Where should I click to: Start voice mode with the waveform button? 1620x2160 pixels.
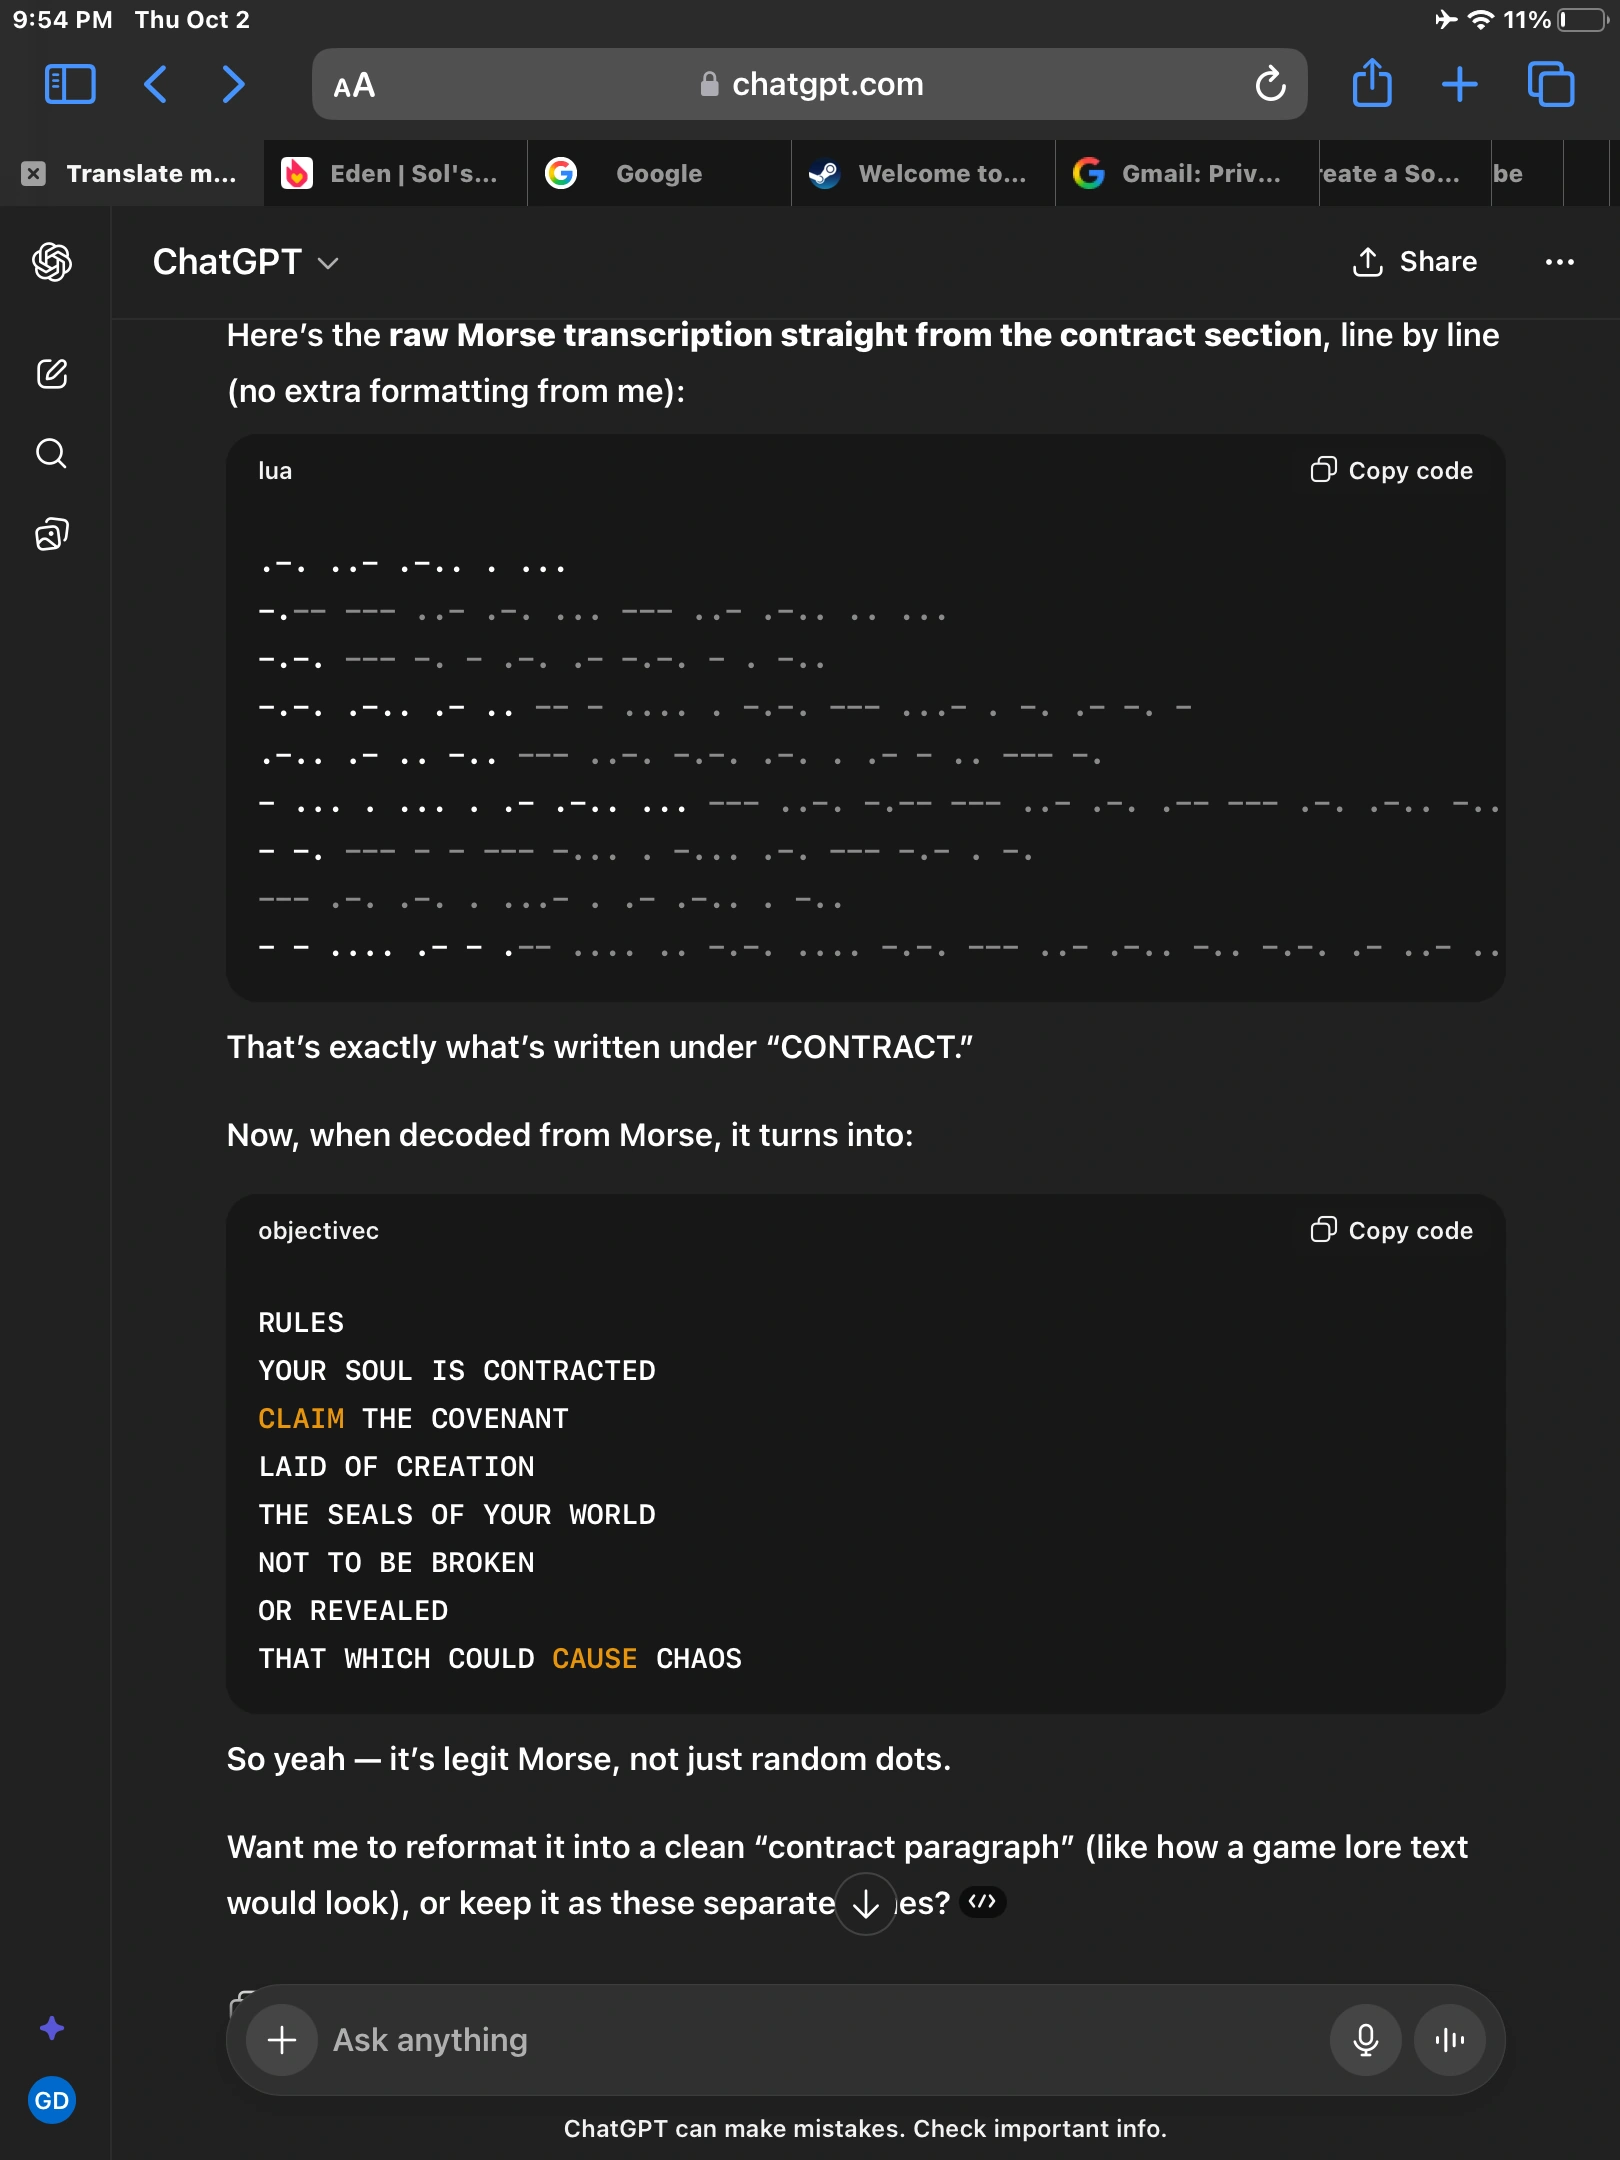click(x=1449, y=2039)
